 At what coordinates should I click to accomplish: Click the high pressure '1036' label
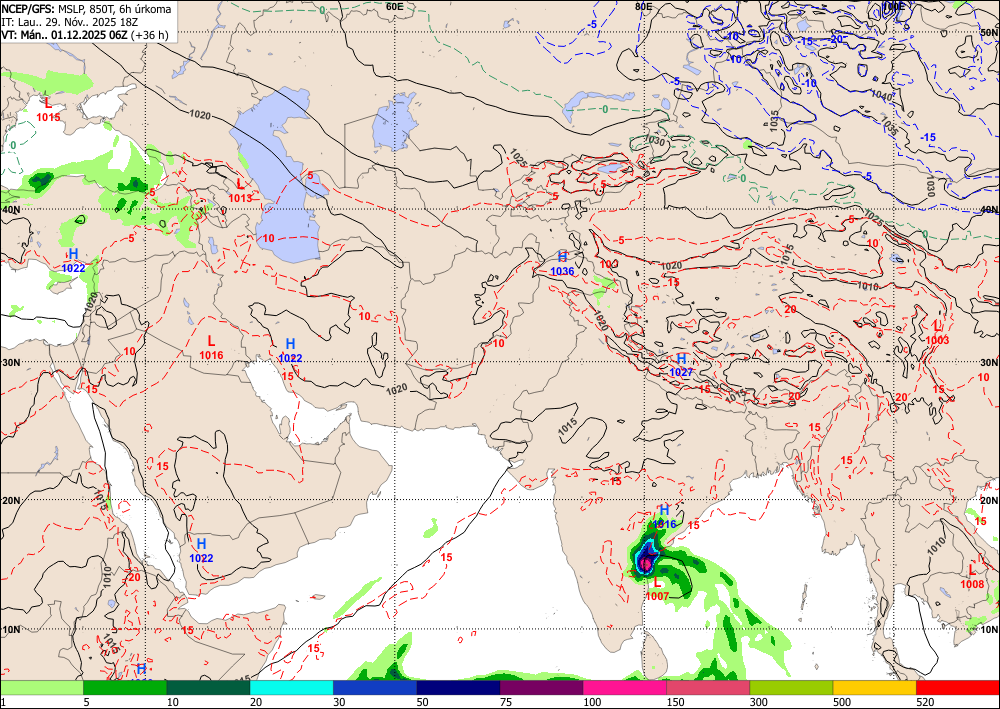tap(562, 271)
